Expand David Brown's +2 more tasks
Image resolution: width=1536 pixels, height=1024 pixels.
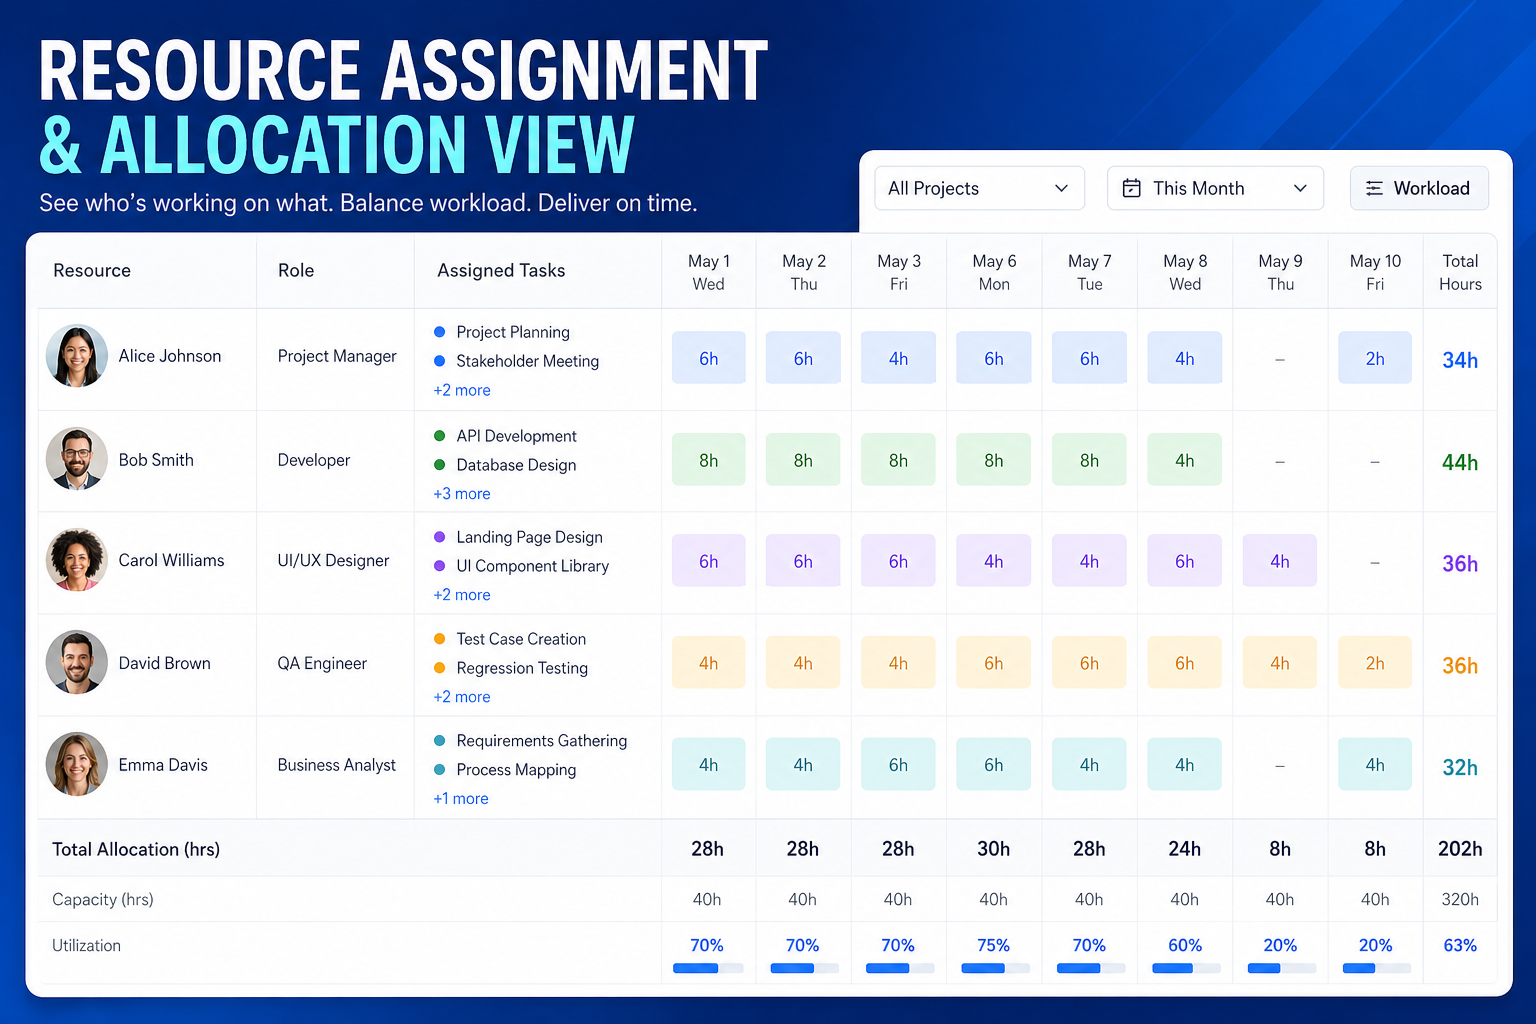pos(462,697)
